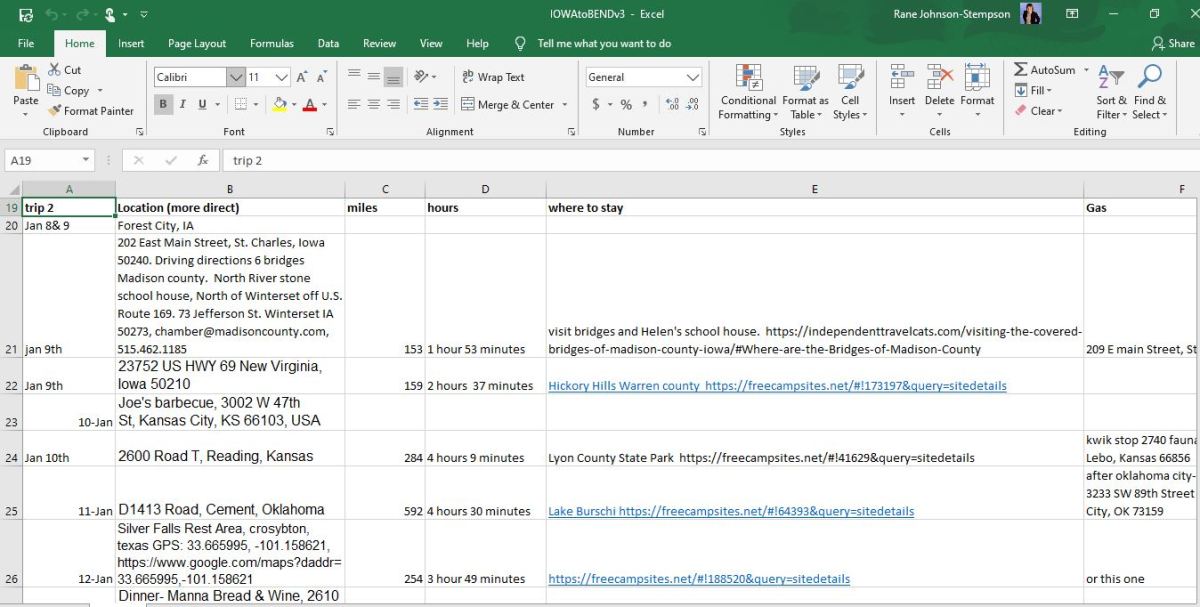Click the Paste clipboard icon
The image size is (1200, 607).
[26, 80]
